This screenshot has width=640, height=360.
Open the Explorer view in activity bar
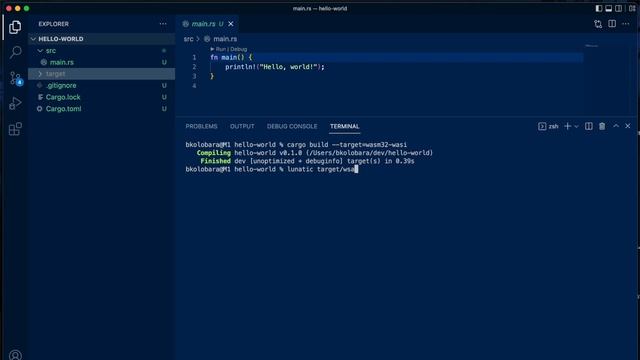pyautogui.click(x=15, y=27)
